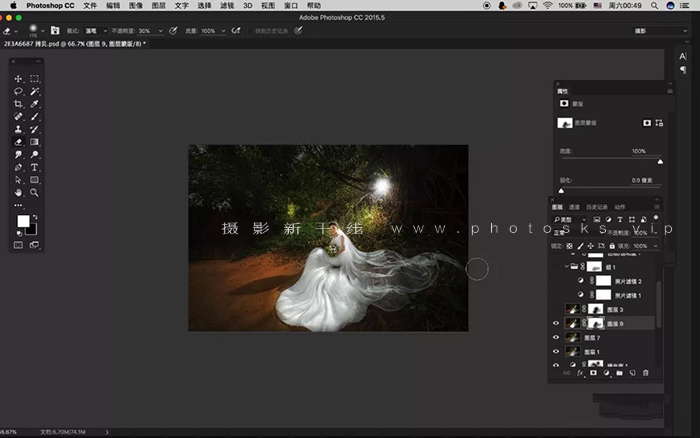Image resolution: width=700 pixels, height=438 pixels.
Task: Hide the 图层 1 layer
Action: coord(556,351)
